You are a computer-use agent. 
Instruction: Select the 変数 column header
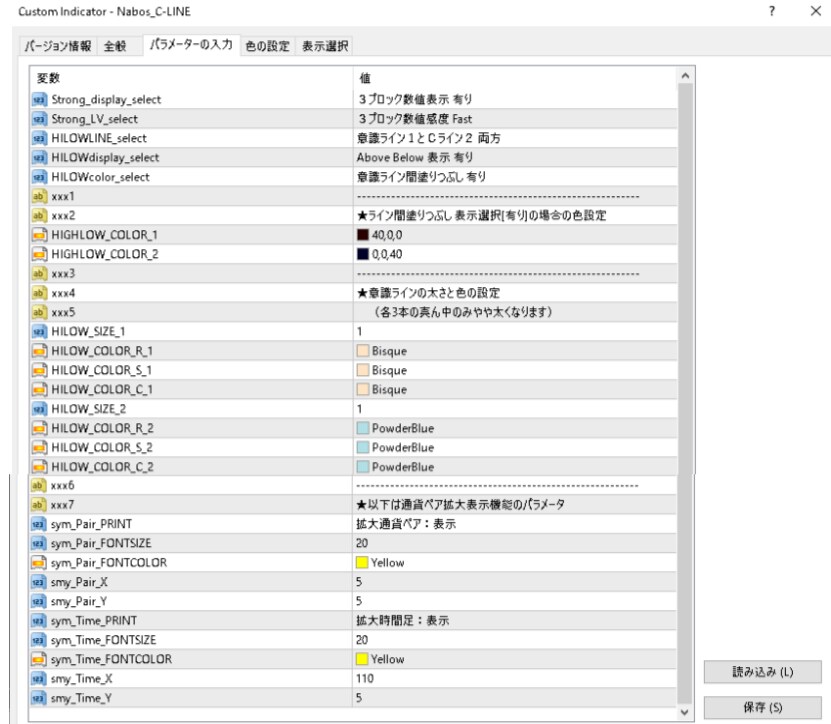coord(191,78)
